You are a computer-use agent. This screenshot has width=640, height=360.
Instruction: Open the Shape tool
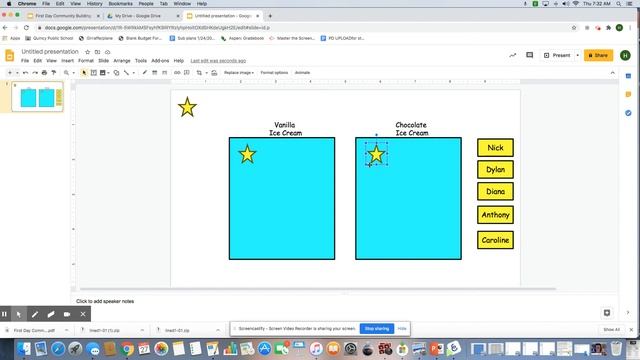click(x=116, y=73)
